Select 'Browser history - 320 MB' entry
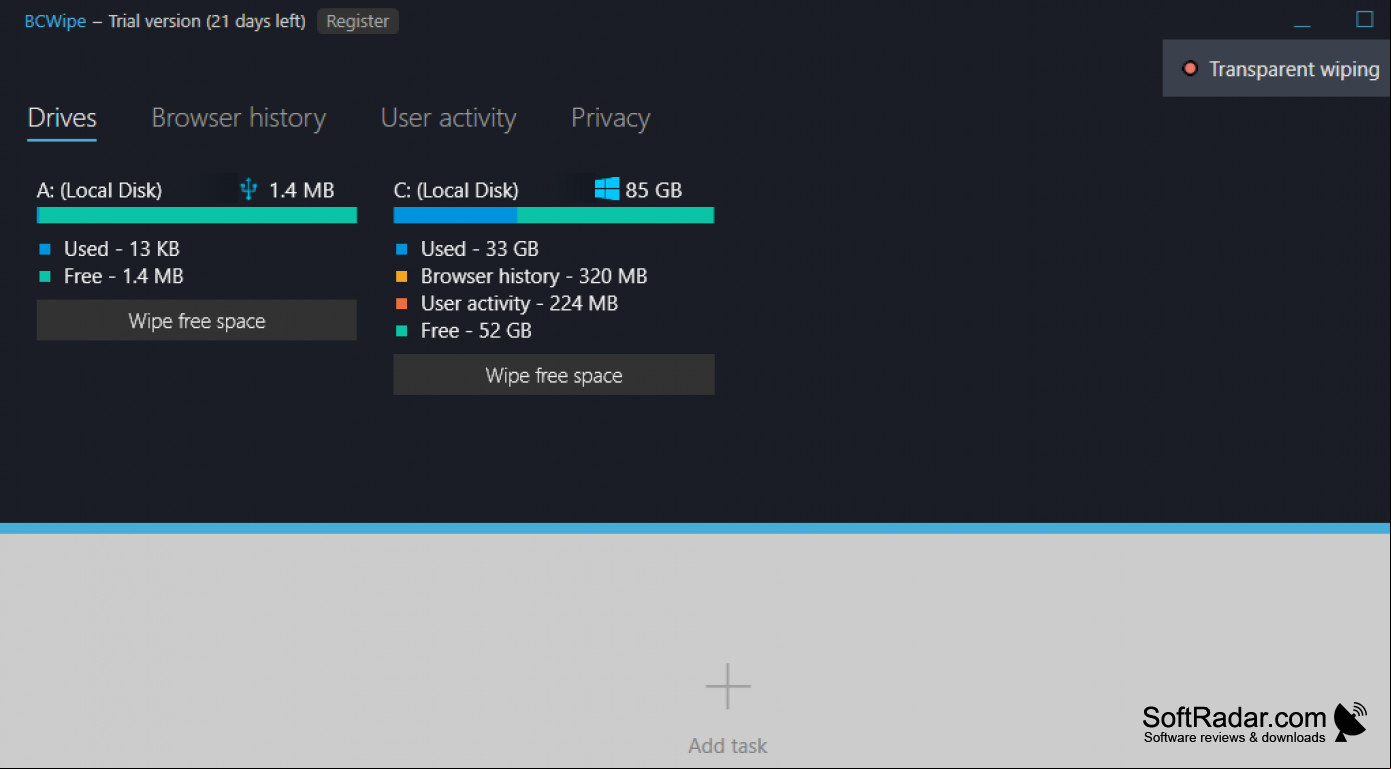The width and height of the screenshot is (1391, 769). 534,276
